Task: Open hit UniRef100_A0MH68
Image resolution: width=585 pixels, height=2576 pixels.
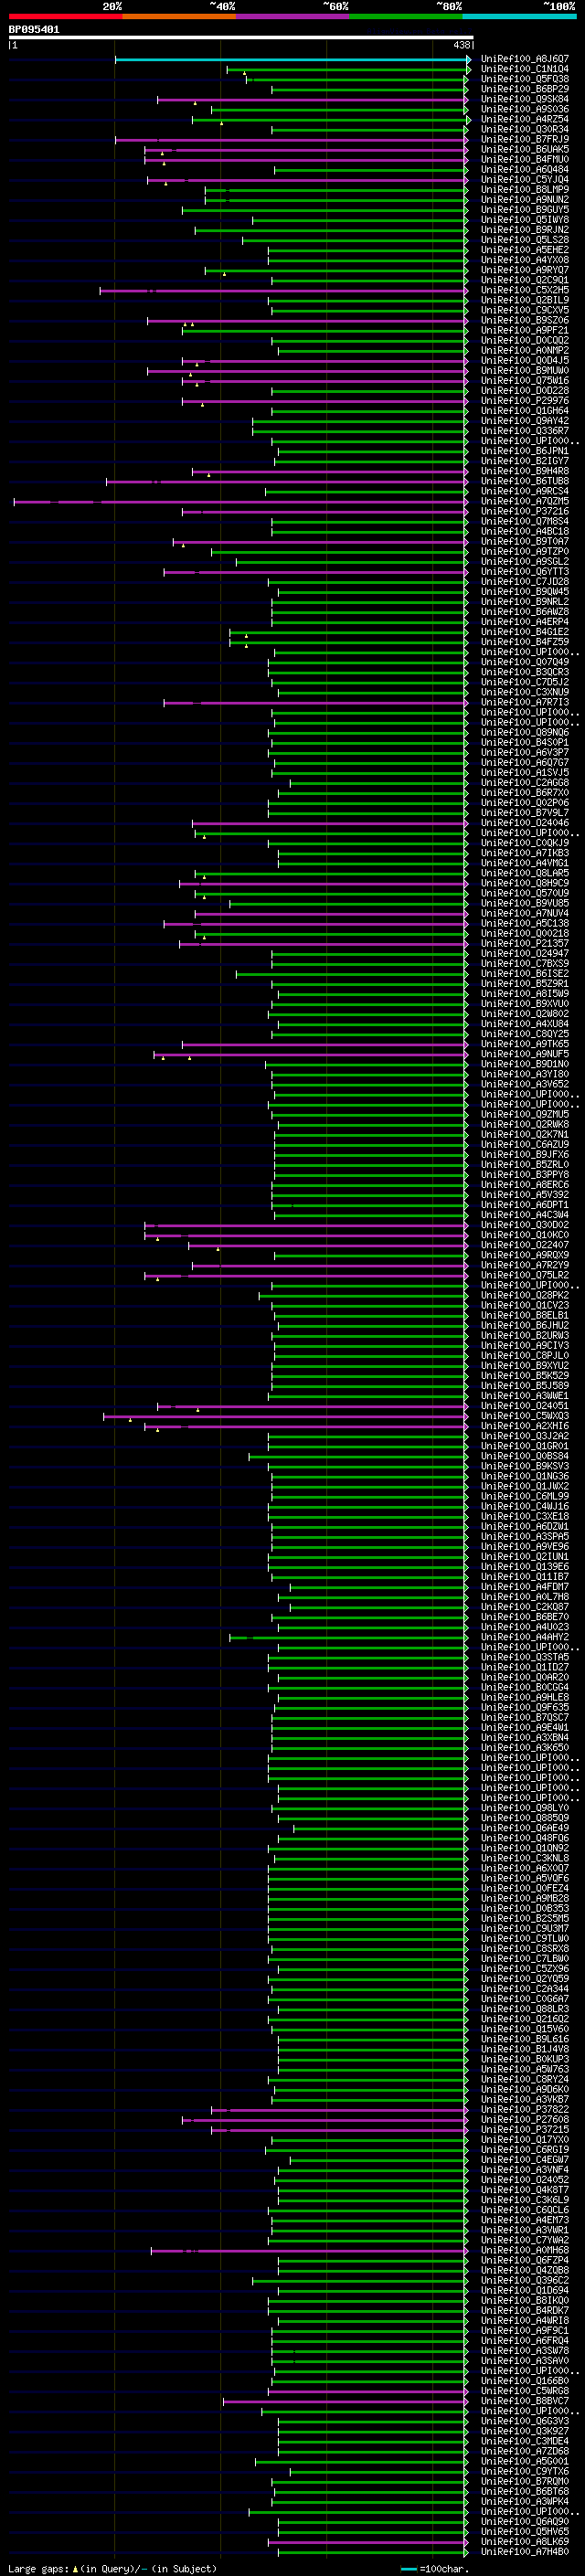Action: [x=525, y=2250]
